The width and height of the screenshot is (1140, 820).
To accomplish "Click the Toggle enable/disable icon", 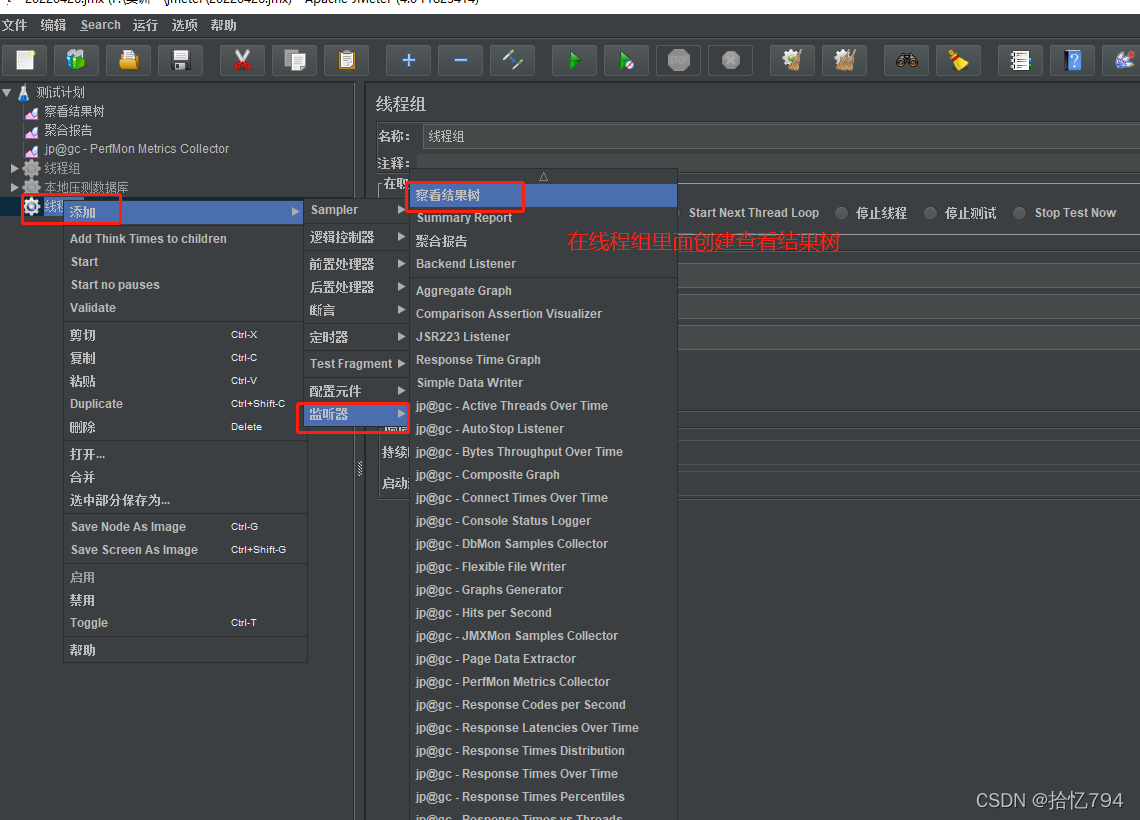I will (513, 60).
